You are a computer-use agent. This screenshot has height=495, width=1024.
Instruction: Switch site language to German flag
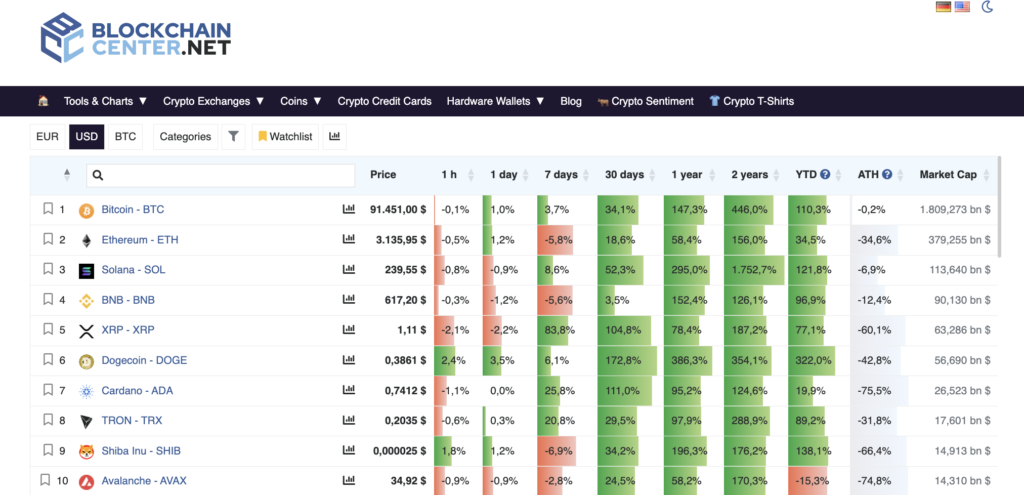(943, 7)
